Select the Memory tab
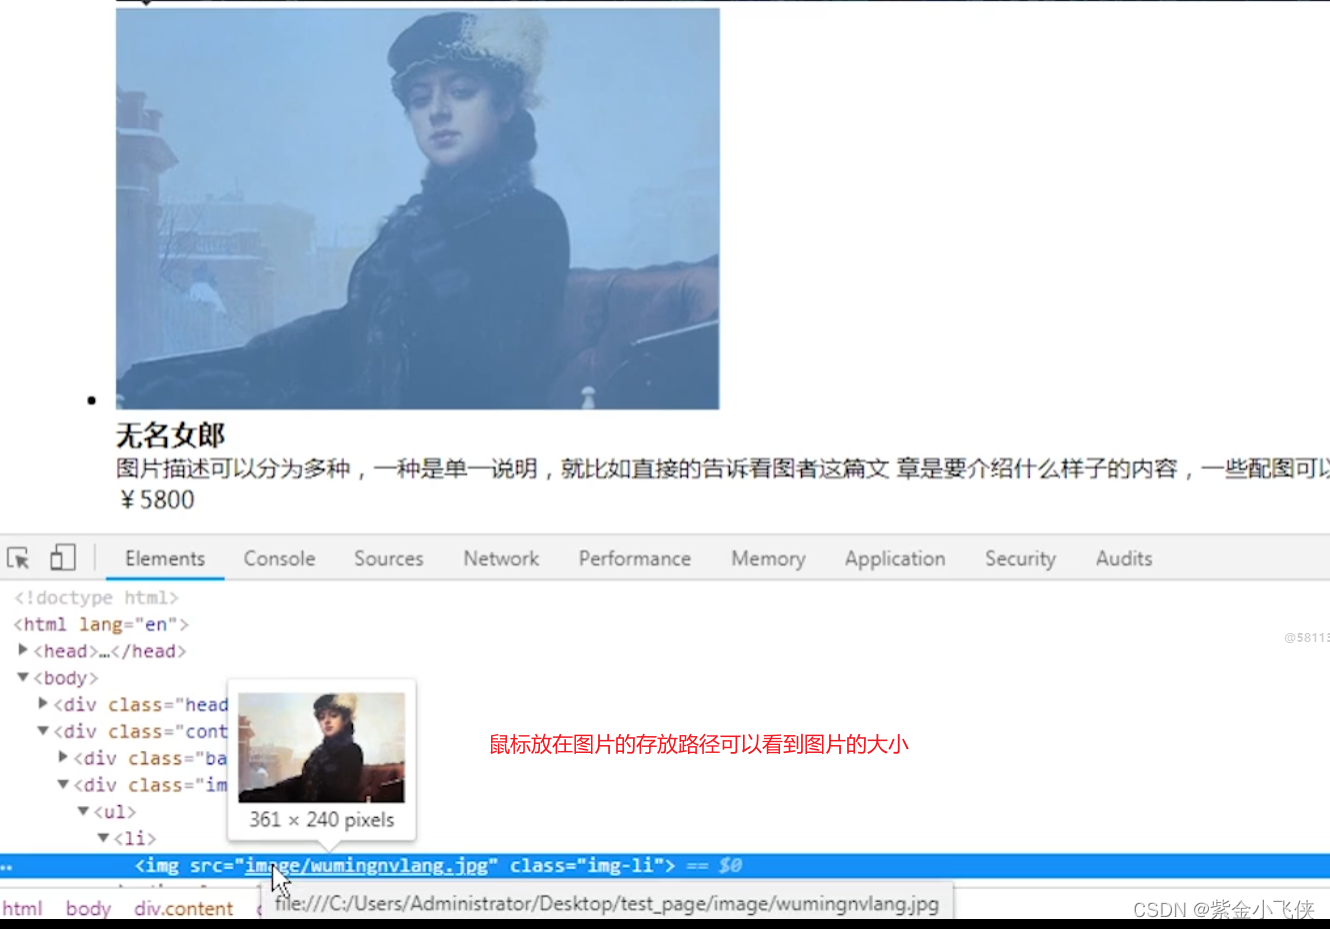 768,559
